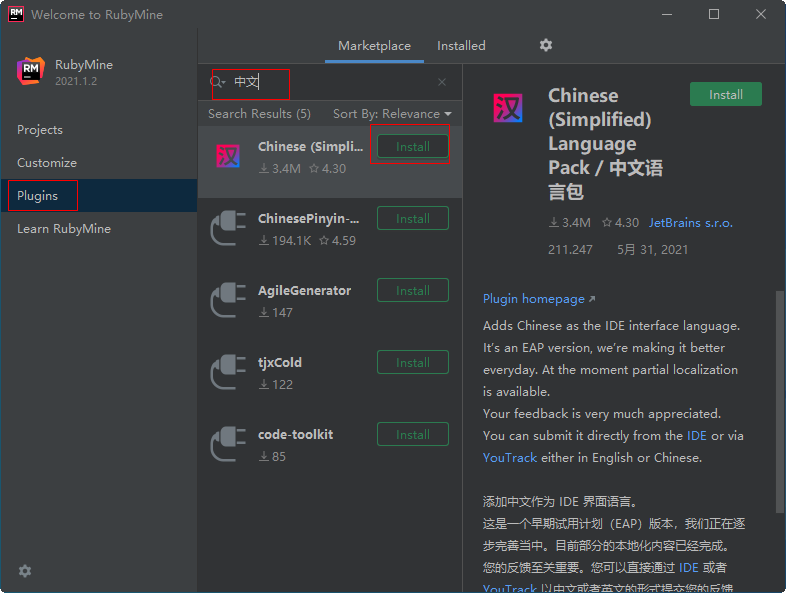Click the AgileGenerator plugin plug icon
This screenshot has width=786, height=593.
(x=229, y=300)
